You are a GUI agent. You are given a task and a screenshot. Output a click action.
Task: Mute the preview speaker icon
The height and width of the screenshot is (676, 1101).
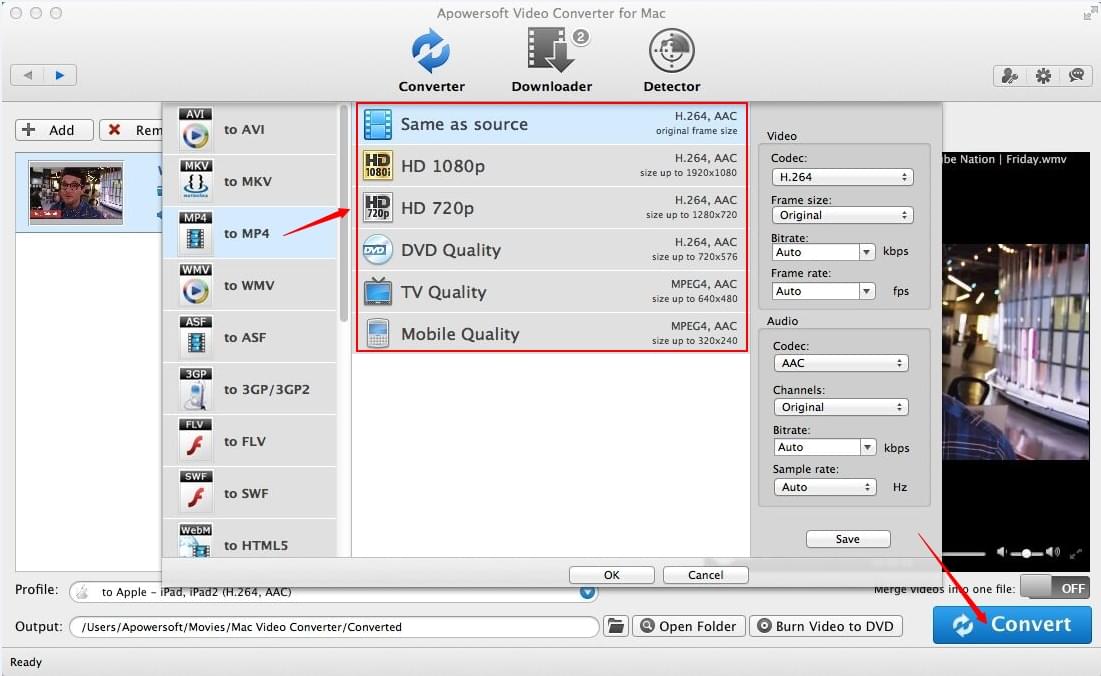pyautogui.click(x=1002, y=553)
